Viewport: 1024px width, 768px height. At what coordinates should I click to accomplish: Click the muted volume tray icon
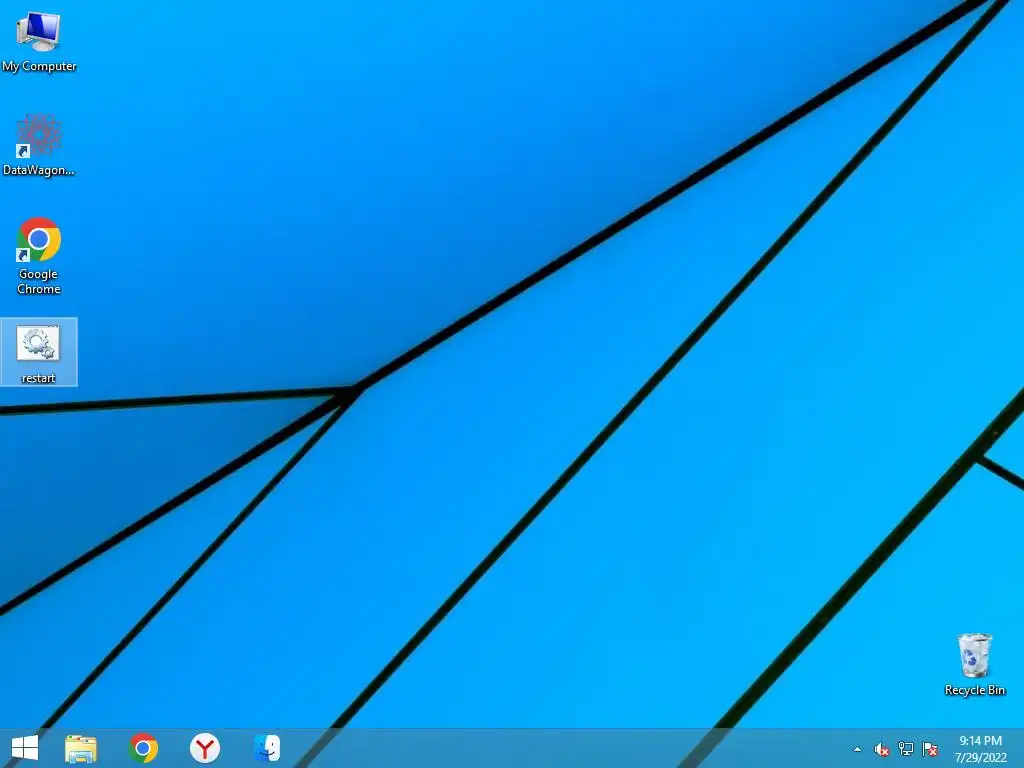pyautogui.click(x=882, y=749)
